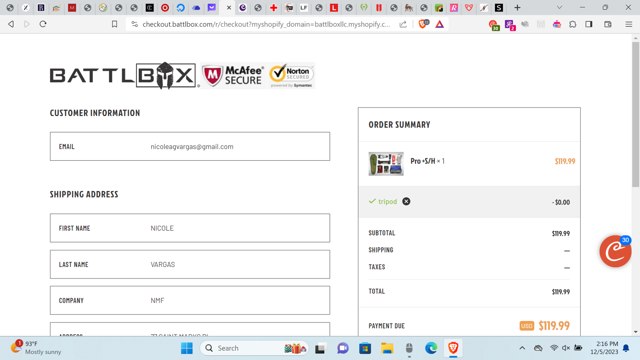Switch to the pink R icon tab
The width and height of the screenshot is (640, 360).
[454, 7]
